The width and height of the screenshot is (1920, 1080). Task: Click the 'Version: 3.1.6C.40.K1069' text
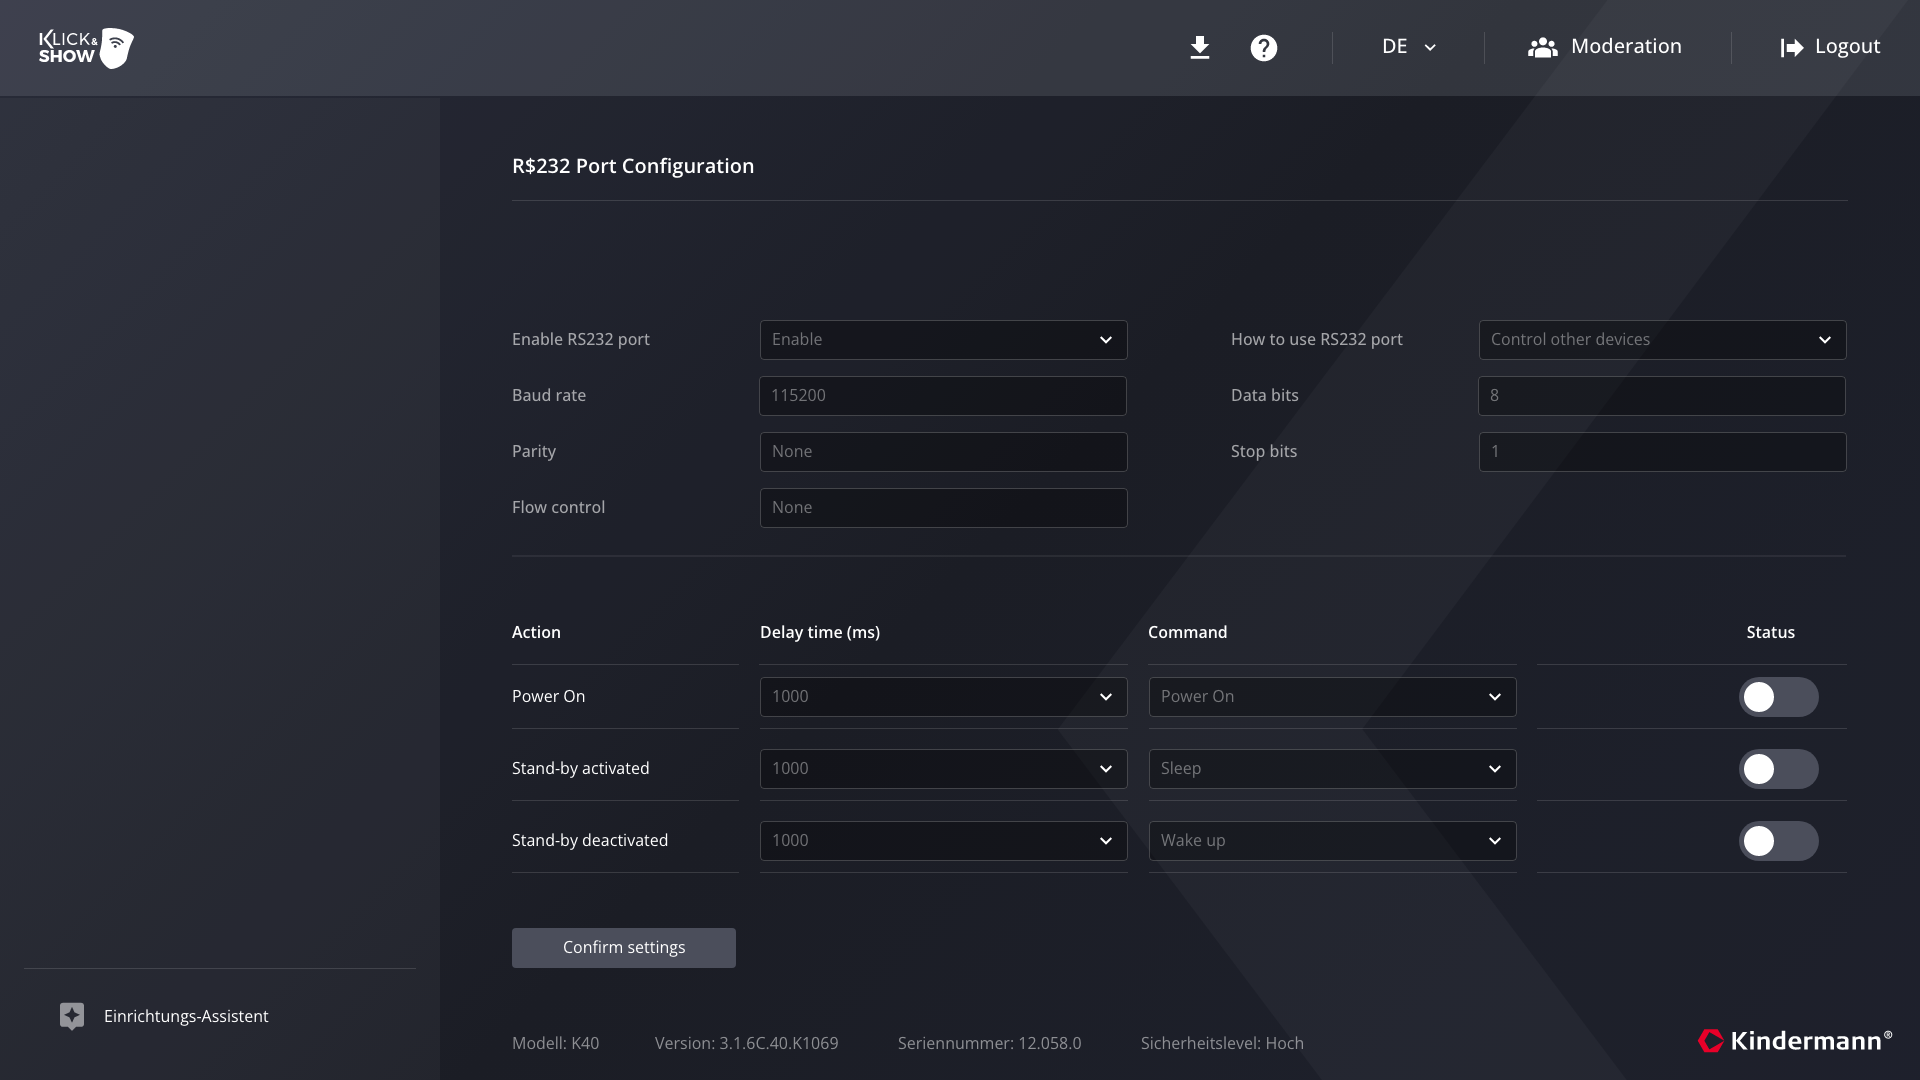tap(746, 1043)
